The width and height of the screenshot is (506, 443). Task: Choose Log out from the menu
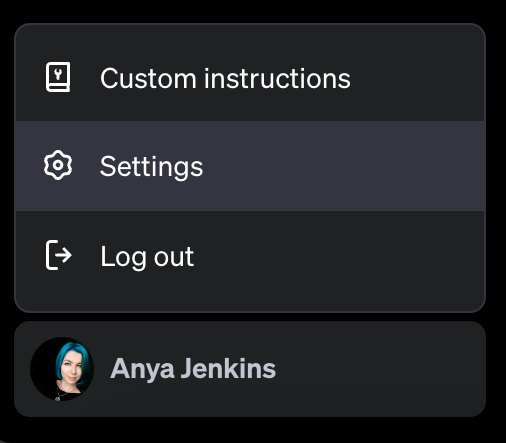[x=250, y=256]
